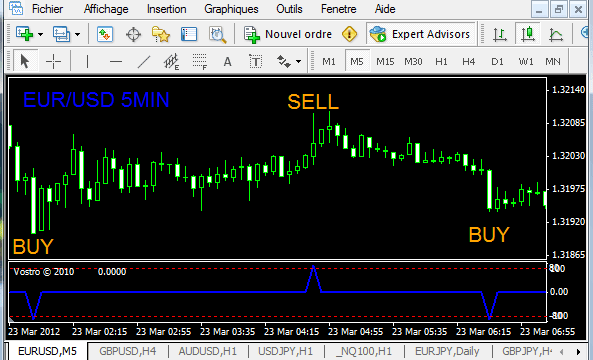Toggle the Market Watch window icon
The height and width of the screenshot is (360, 593).
105,34
